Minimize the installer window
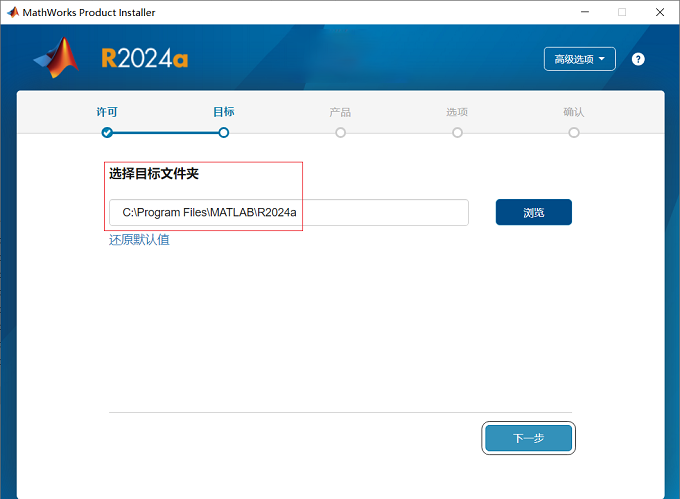This screenshot has width=680, height=499. click(585, 12)
